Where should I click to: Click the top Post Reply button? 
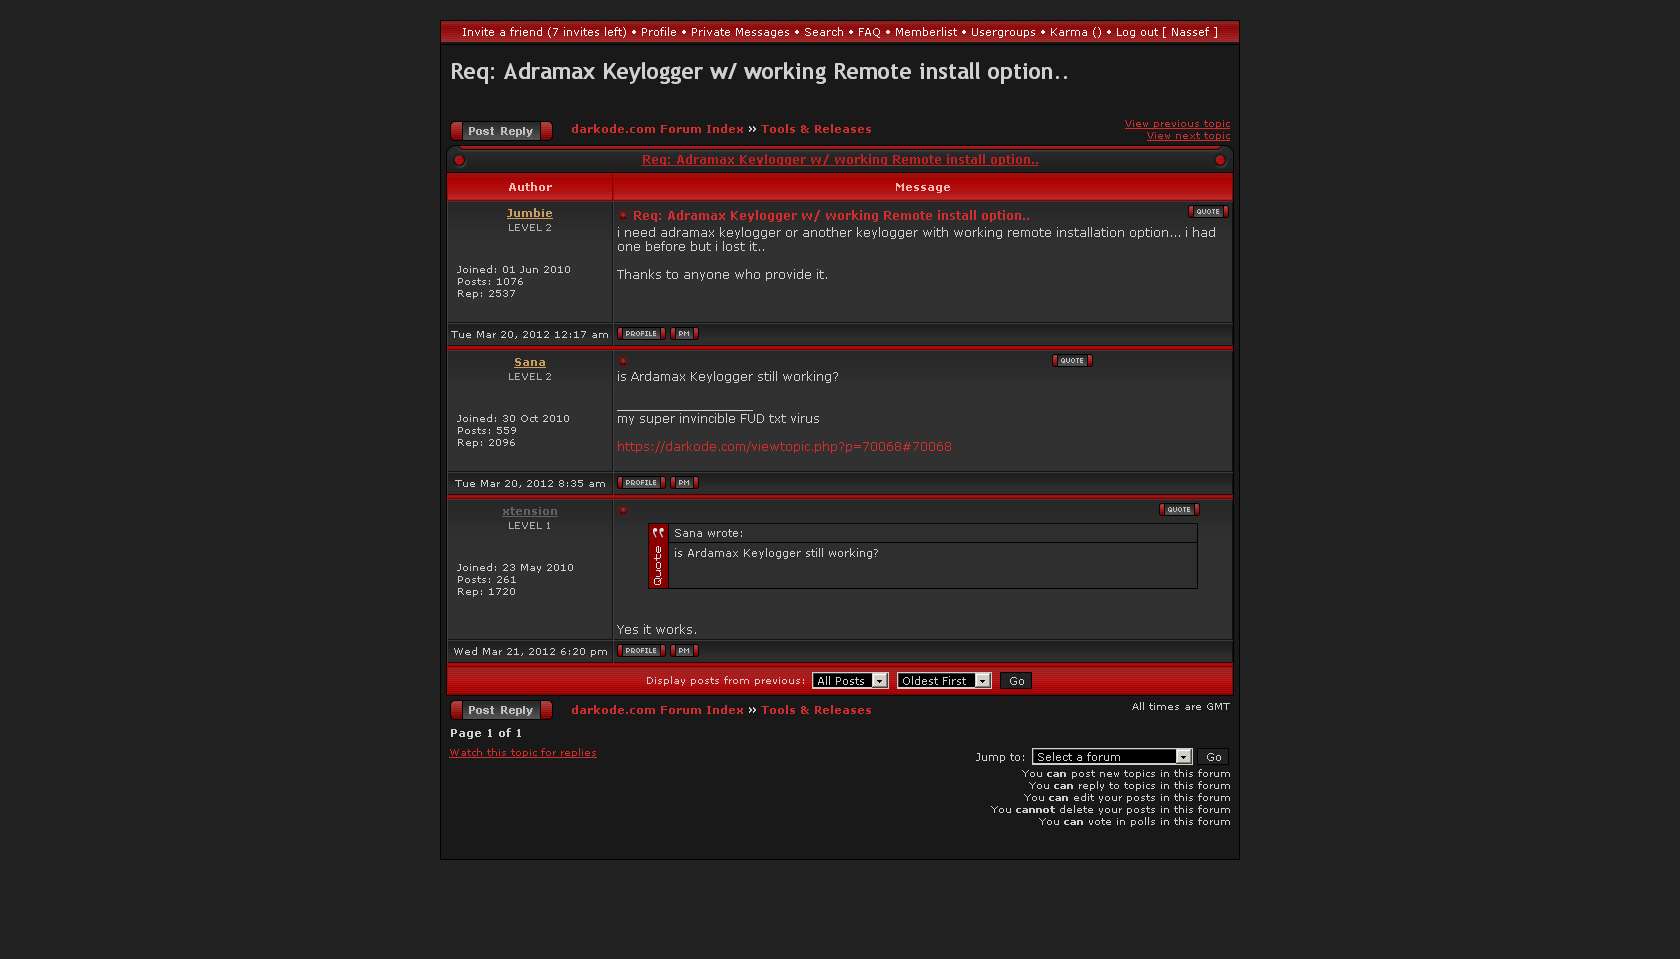[501, 131]
